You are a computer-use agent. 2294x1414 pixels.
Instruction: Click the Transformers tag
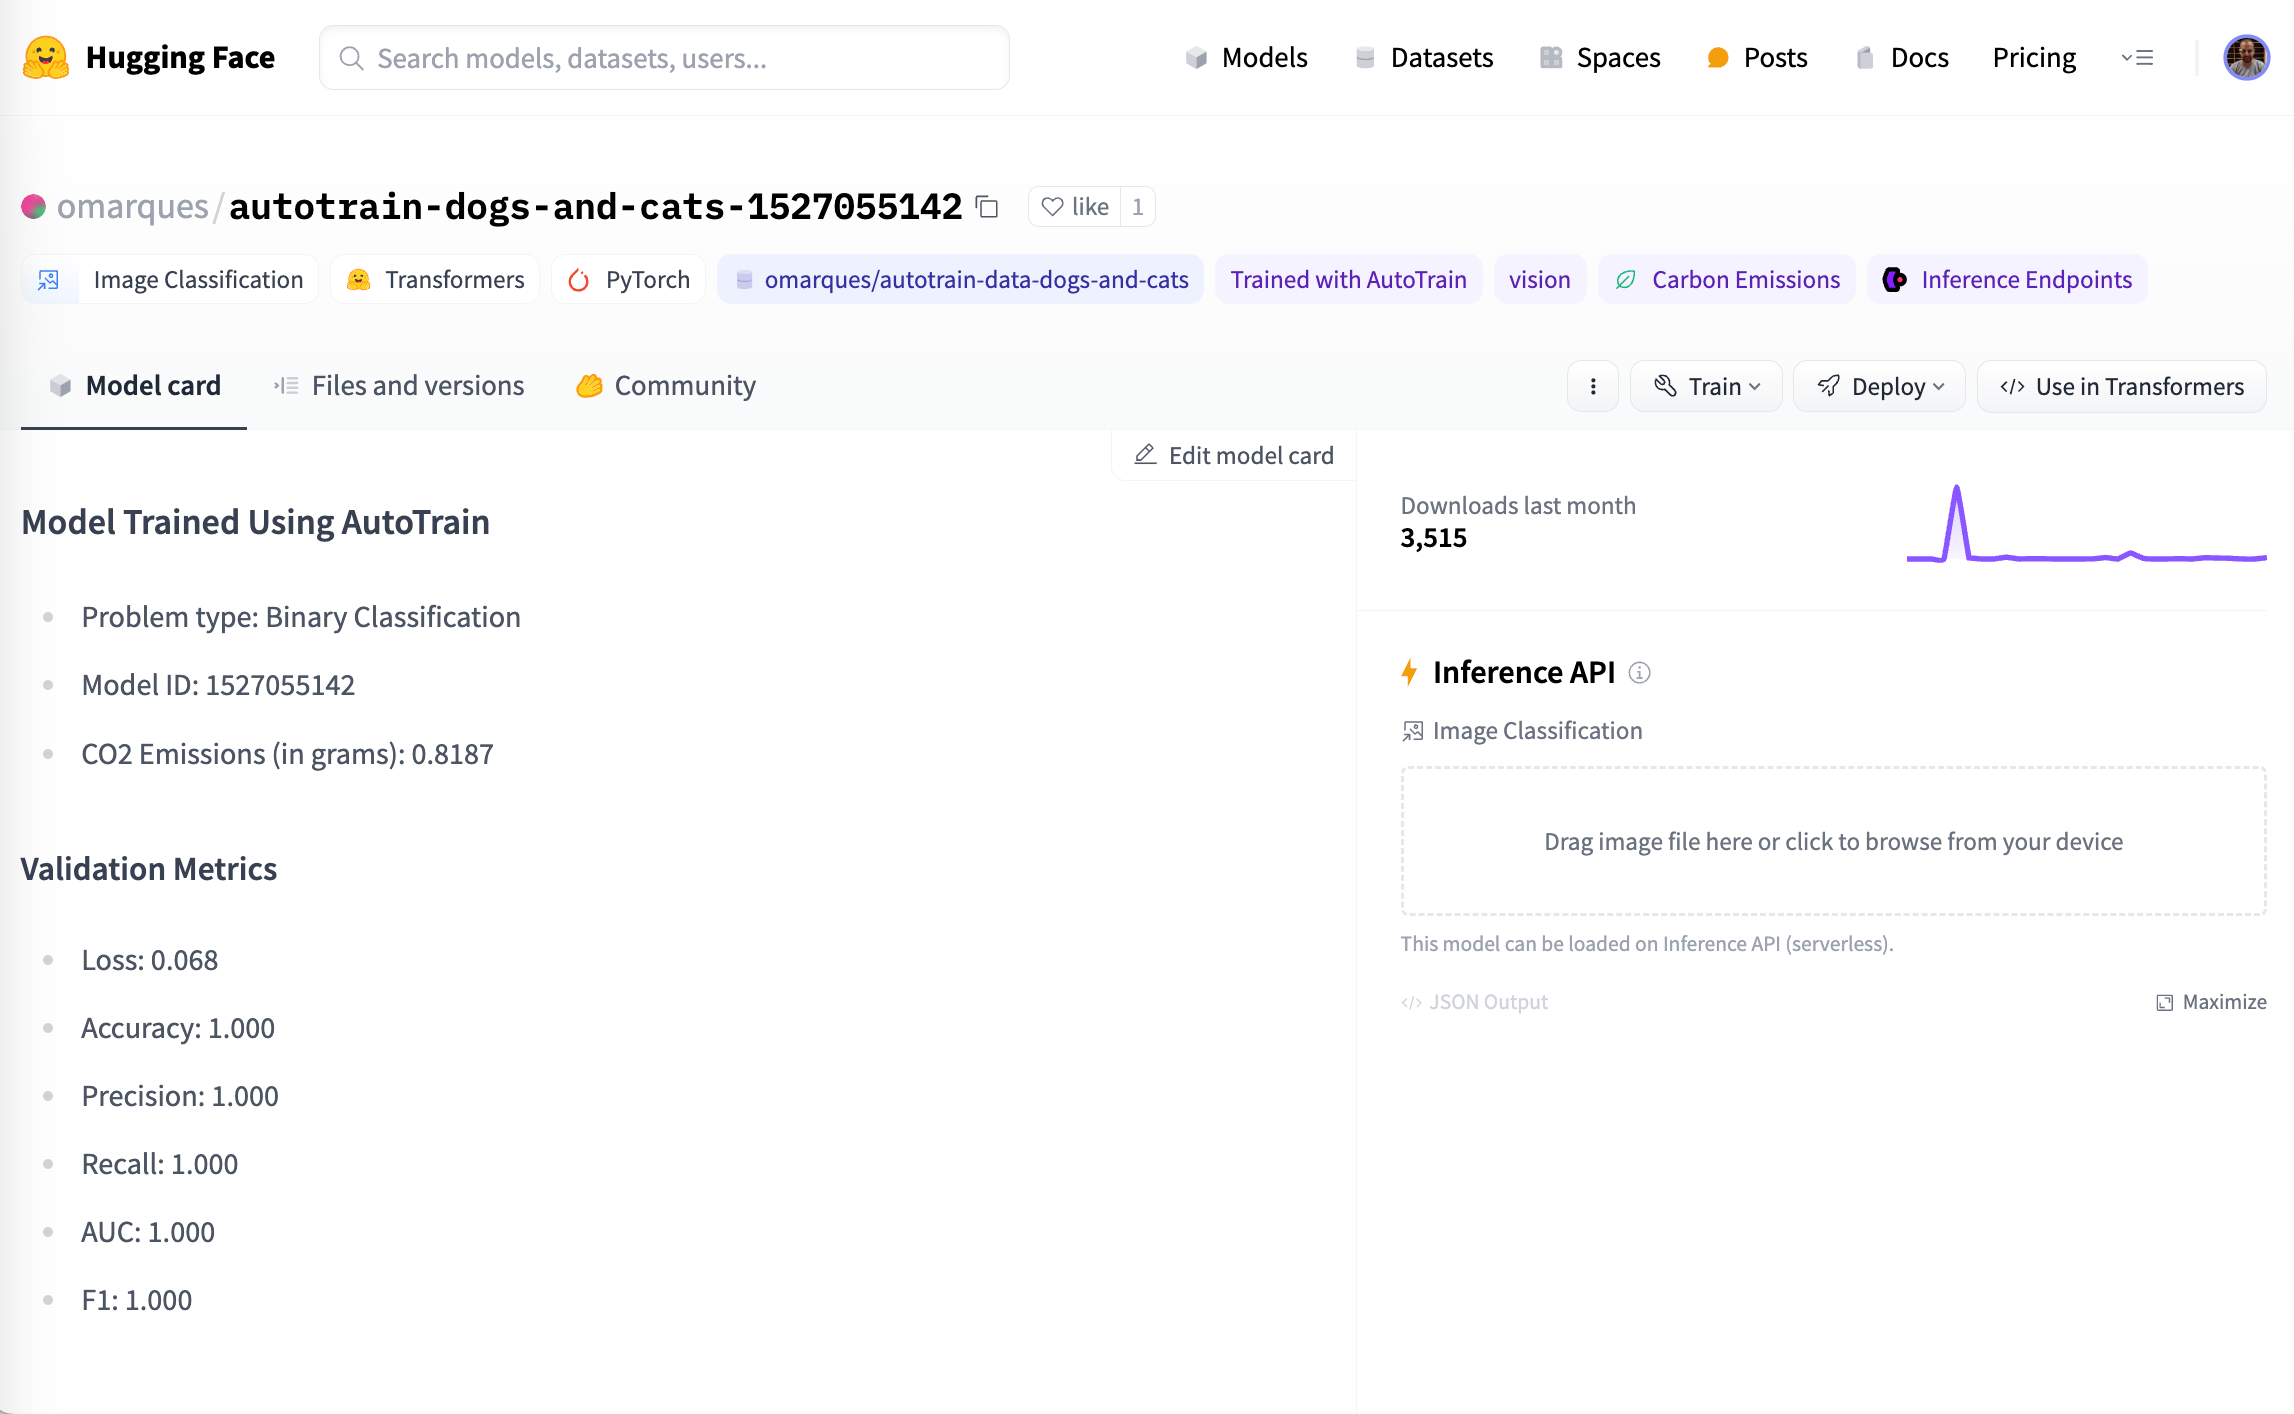(434, 280)
